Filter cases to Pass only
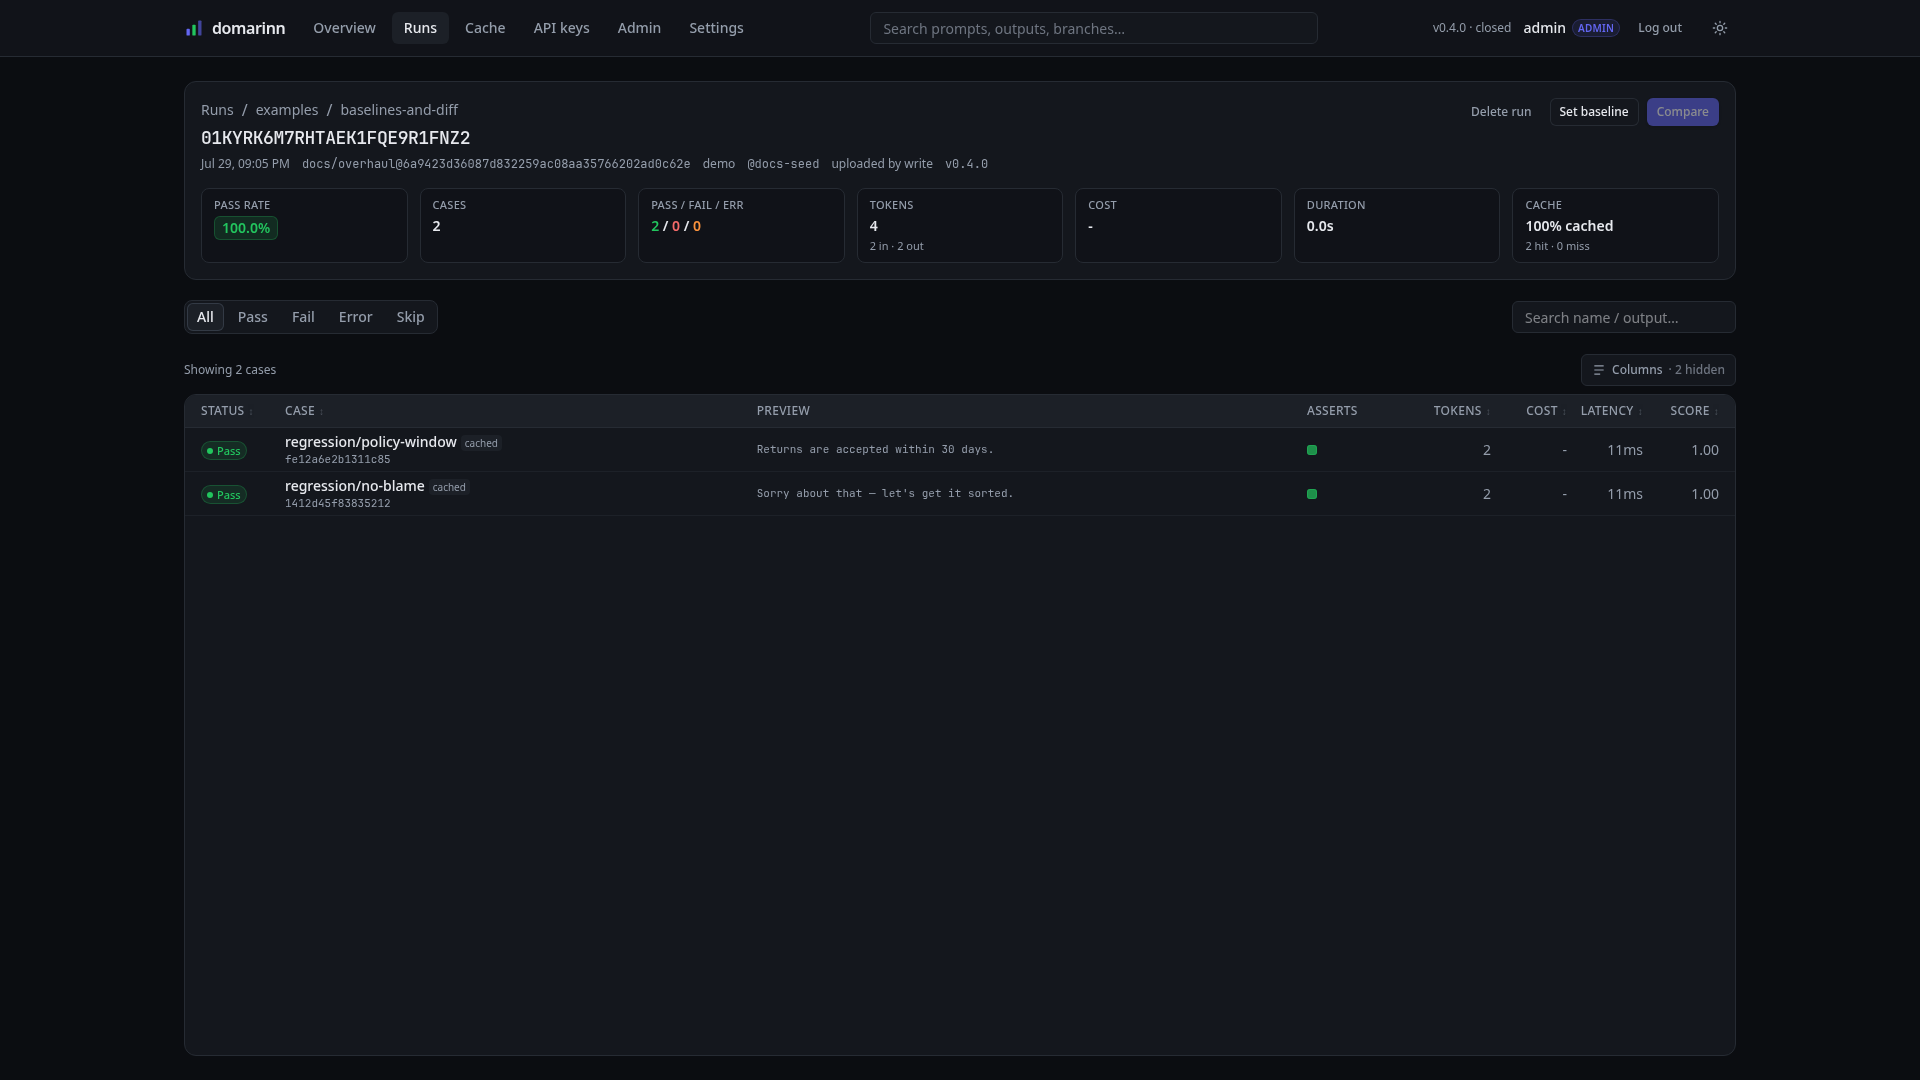Image resolution: width=1920 pixels, height=1080 pixels. pos(252,317)
